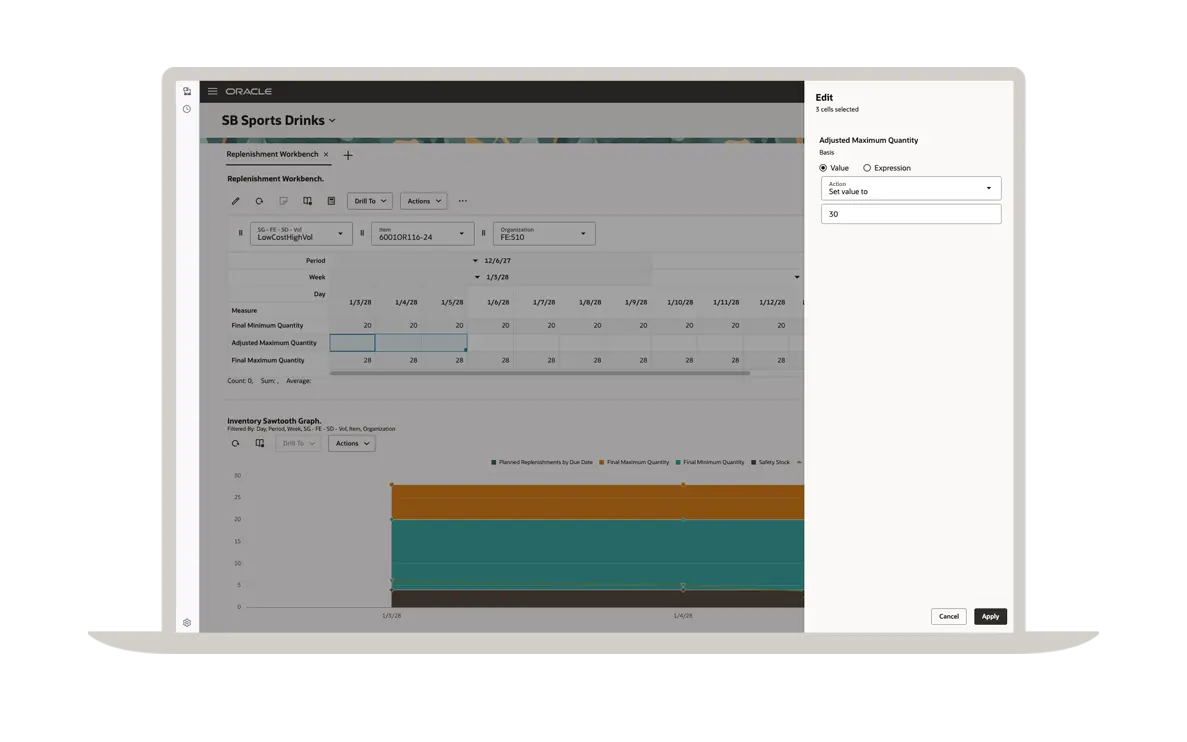Select the Value radio button
The height and width of the screenshot is (742, 1187).
point(823,168)
